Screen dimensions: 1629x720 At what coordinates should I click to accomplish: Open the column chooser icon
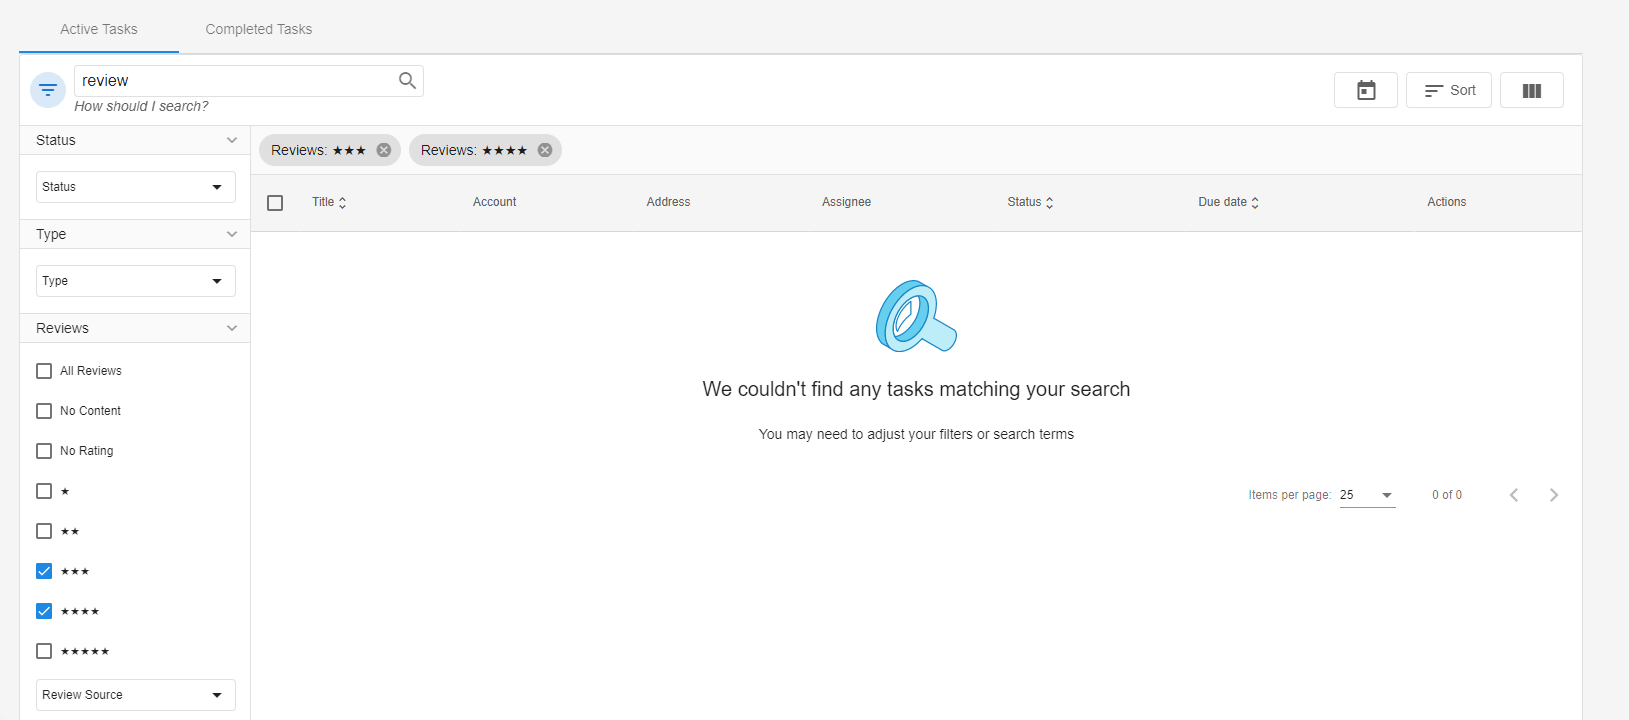[1532, 90]
